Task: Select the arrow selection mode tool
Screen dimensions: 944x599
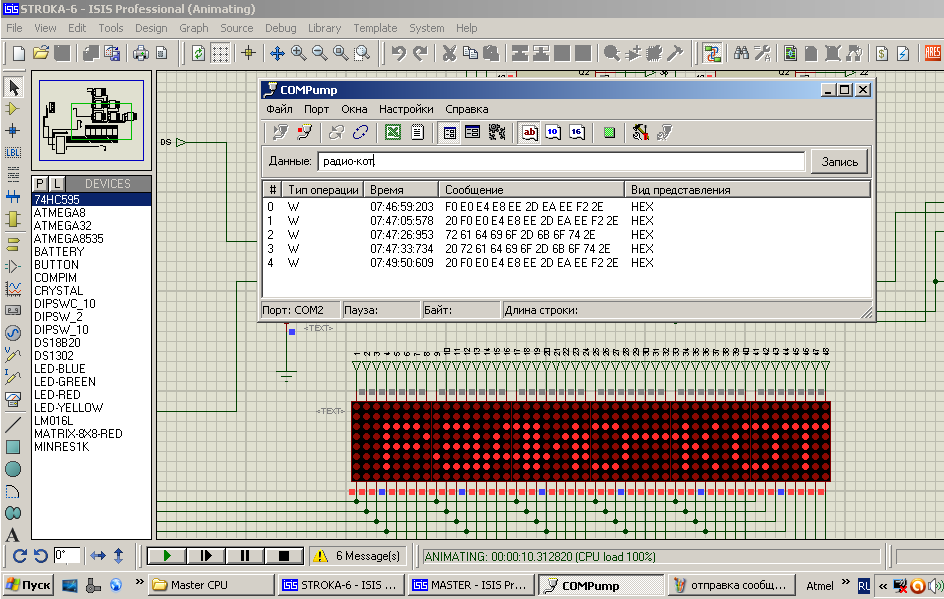Action: coord(13,87)
